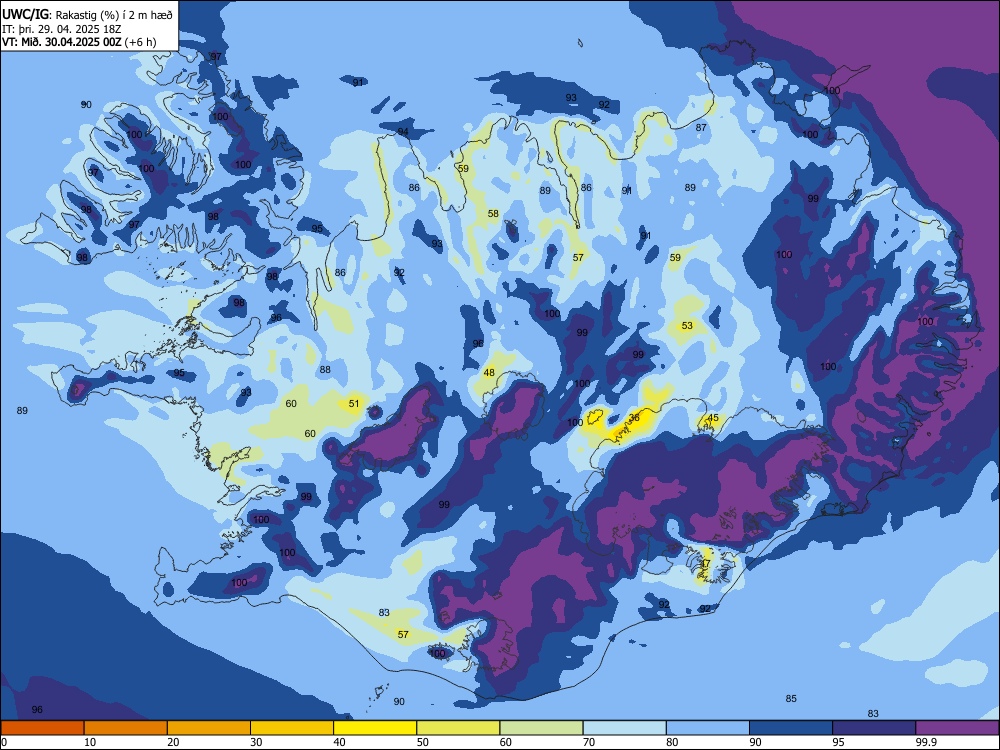Viewport: 1000px width, 750px height.
Task: Click the initial time line 'IT: þri. 29. 04. 2025 18Z'
Action: coord(61,29)
